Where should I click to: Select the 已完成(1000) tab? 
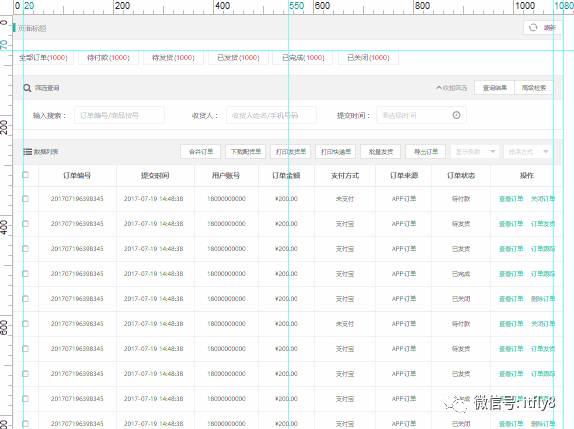click(303, 58)
